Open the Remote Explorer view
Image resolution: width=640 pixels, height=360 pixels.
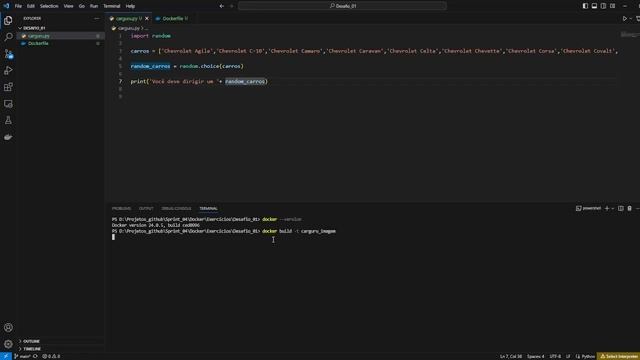tap(8, 104)
